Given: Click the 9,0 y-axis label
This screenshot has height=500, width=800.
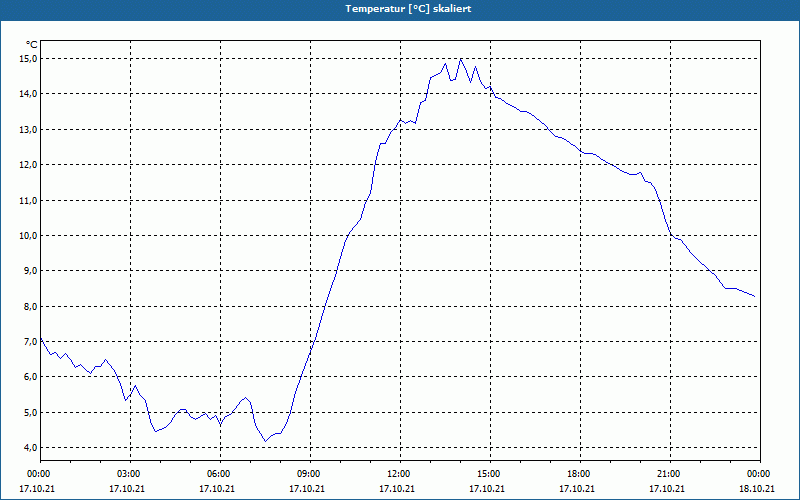Looking at the screenshot, I should click(31, 271).
